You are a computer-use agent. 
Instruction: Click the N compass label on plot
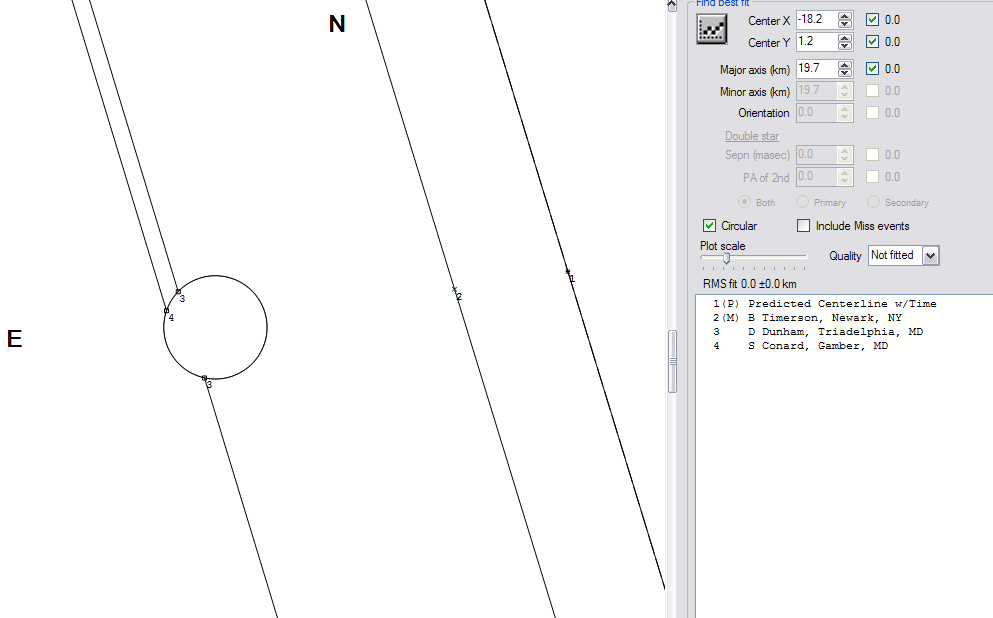(337, 24)
